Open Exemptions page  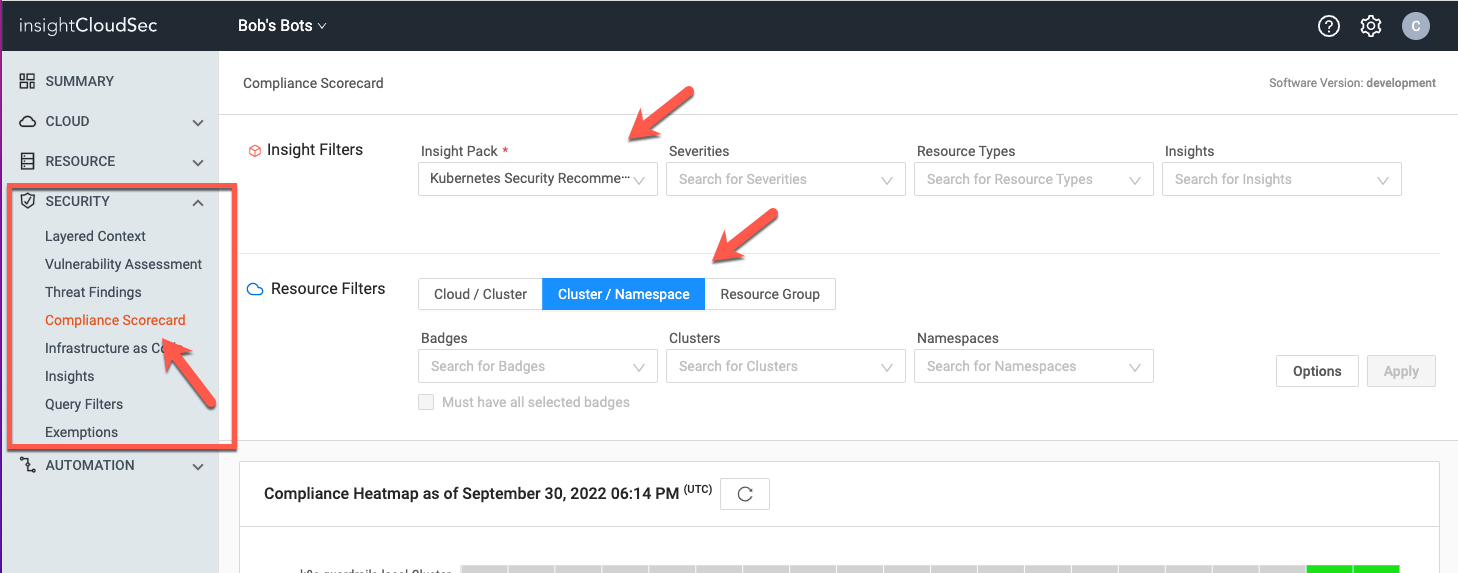tap(81, 432)
